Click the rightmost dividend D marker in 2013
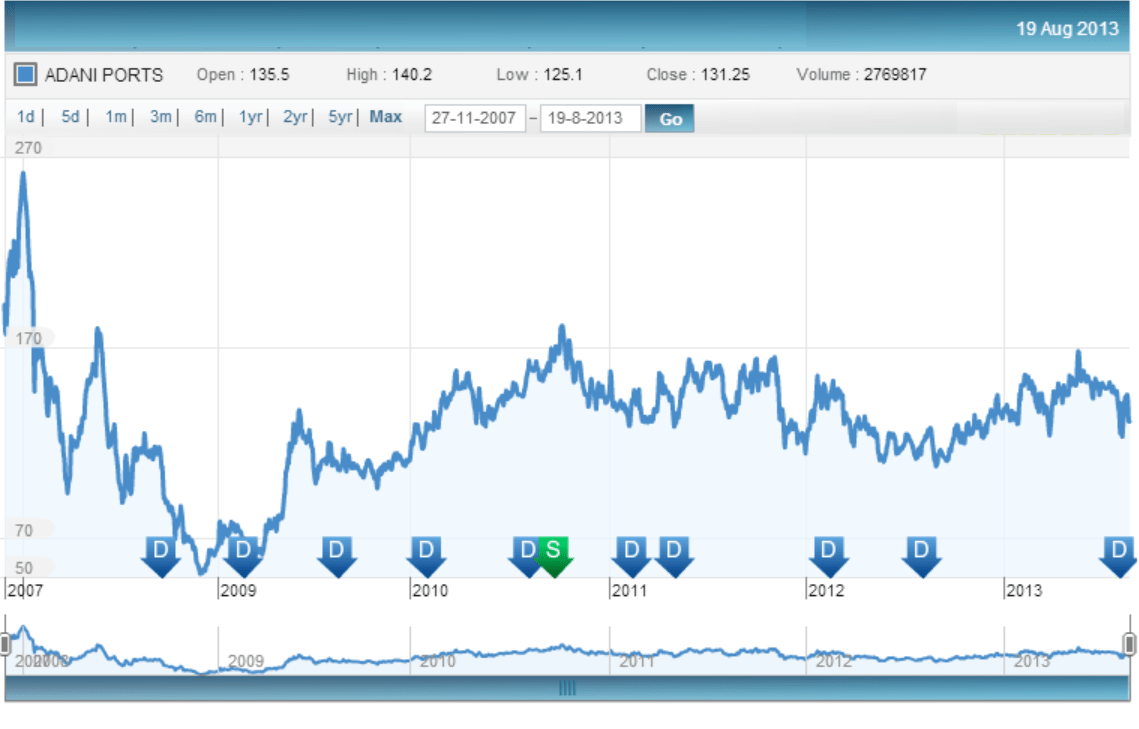1139x729 pixels. [1119, 556]
